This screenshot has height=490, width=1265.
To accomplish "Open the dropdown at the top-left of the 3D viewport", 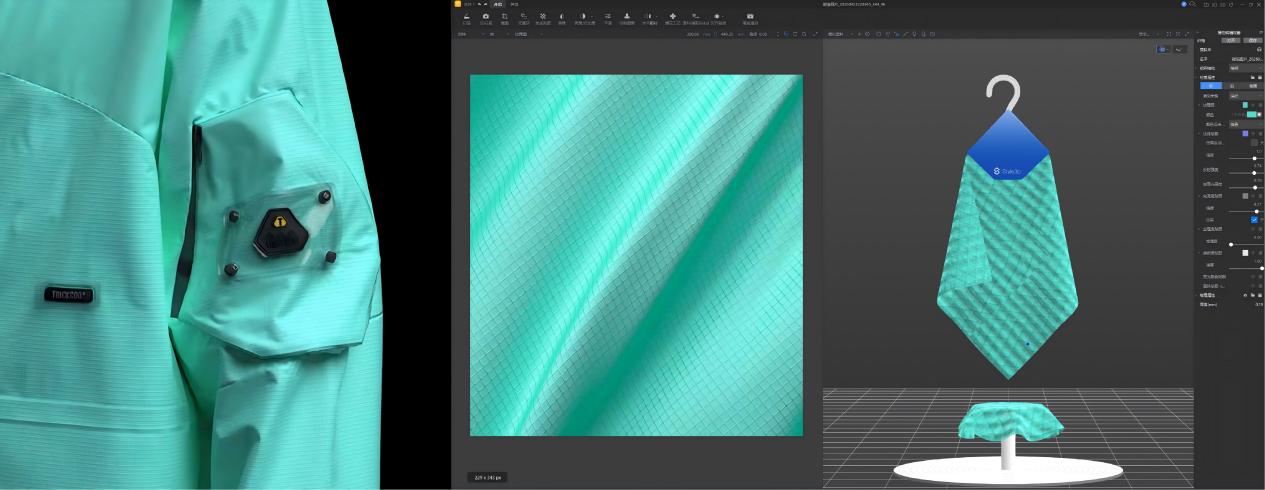I will (x=841, y=34).
